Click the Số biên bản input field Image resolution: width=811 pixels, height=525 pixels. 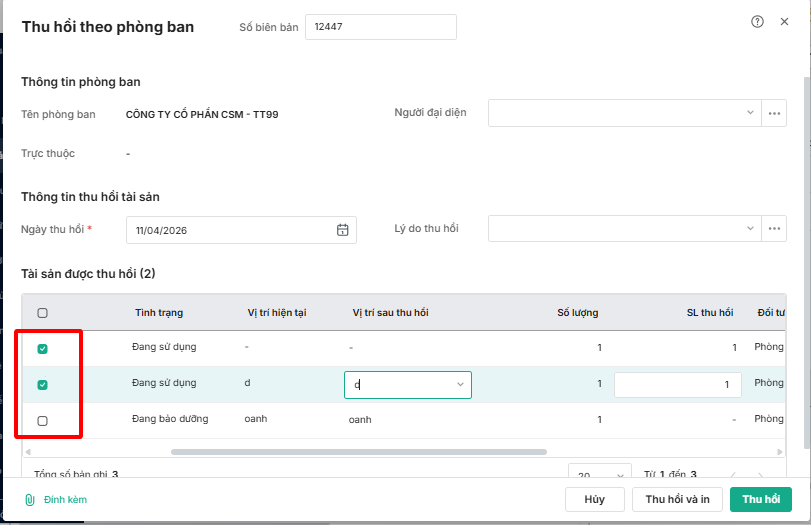coord(380,27)
